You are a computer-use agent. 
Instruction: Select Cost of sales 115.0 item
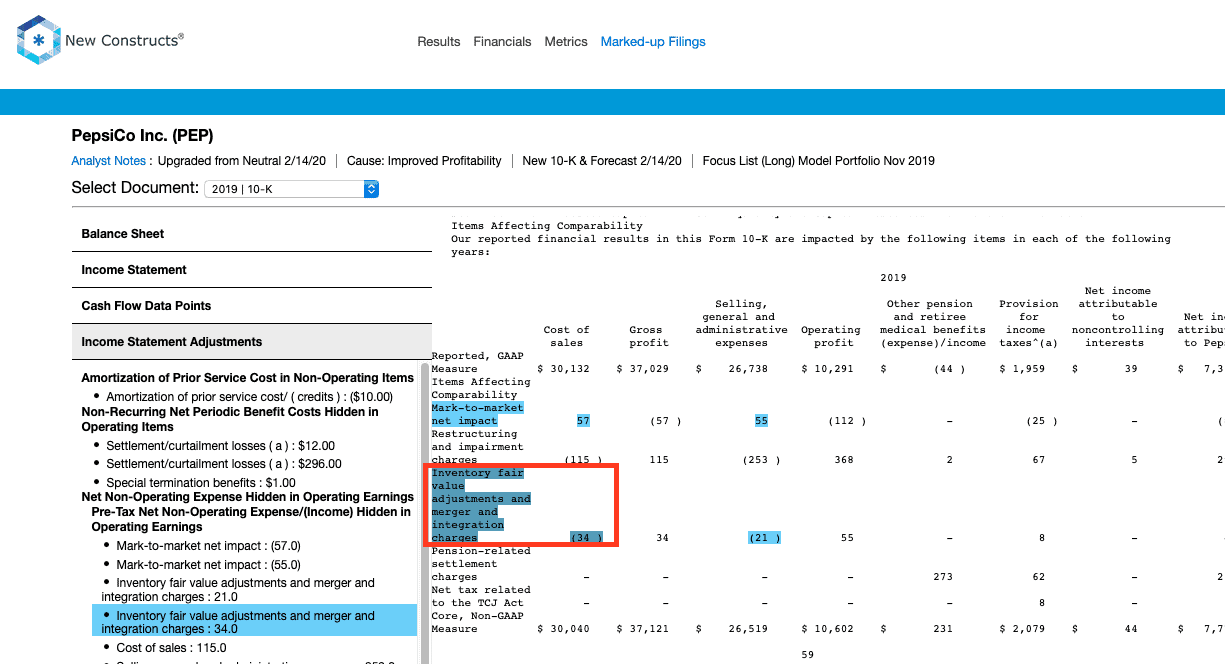pyautogui.click(x=172, y=648)
